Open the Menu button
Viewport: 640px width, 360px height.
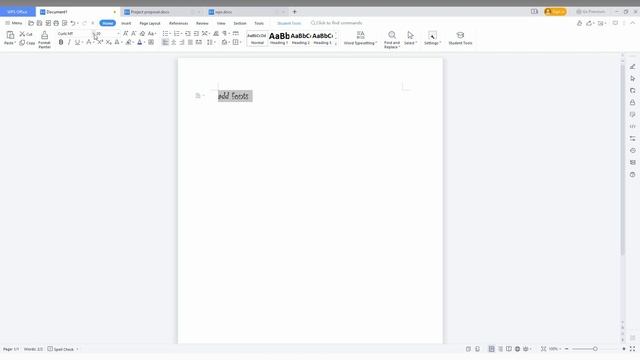click(13, 23)
